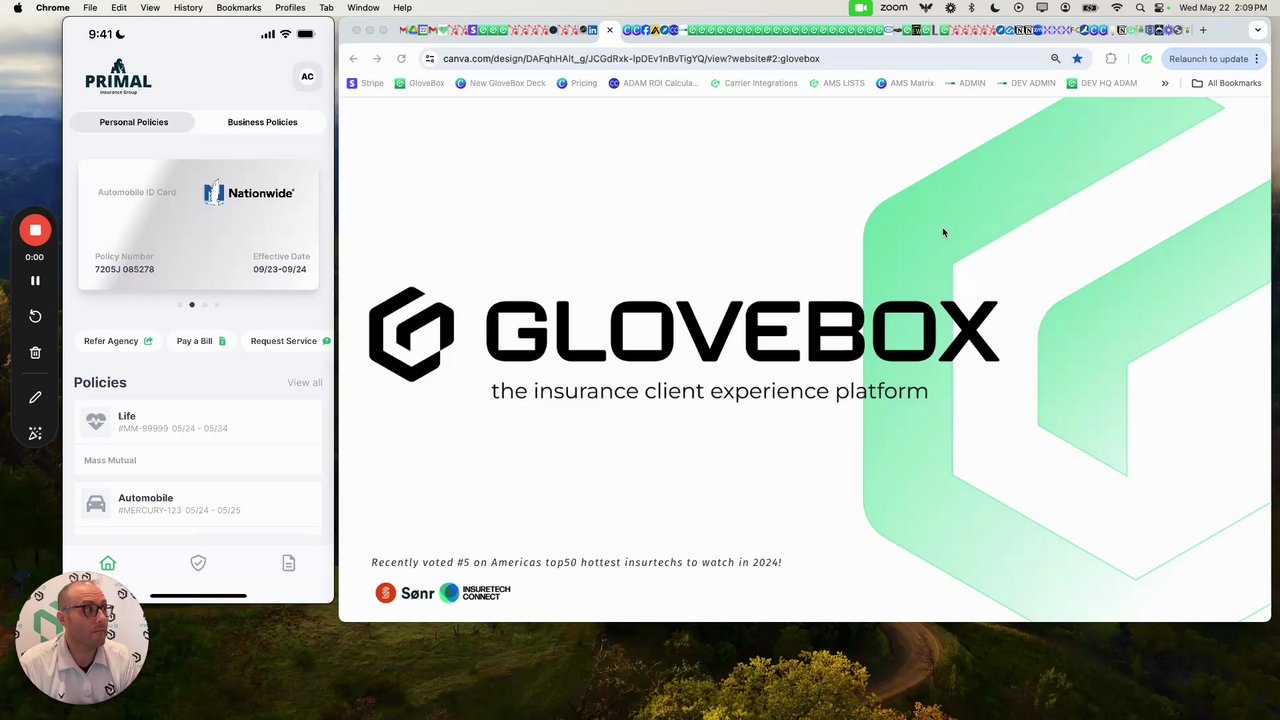Pause the recording in the recorder toolbar

[35, 281]
